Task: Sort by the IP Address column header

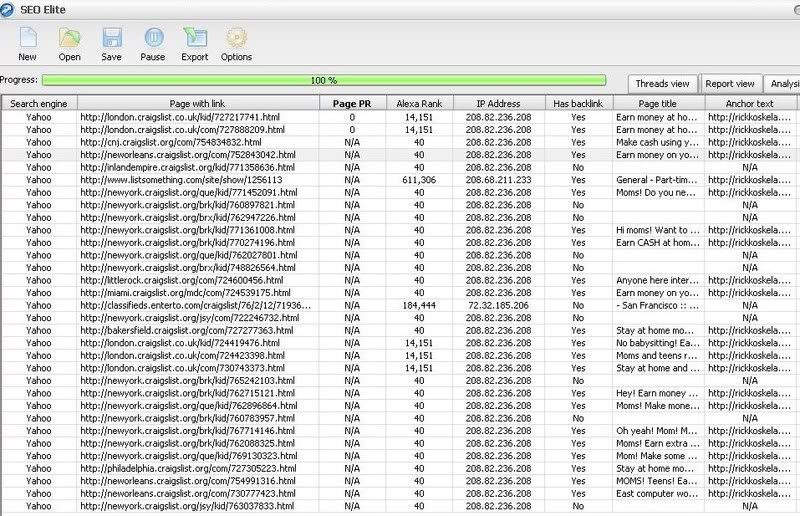Action: point(498,104)
